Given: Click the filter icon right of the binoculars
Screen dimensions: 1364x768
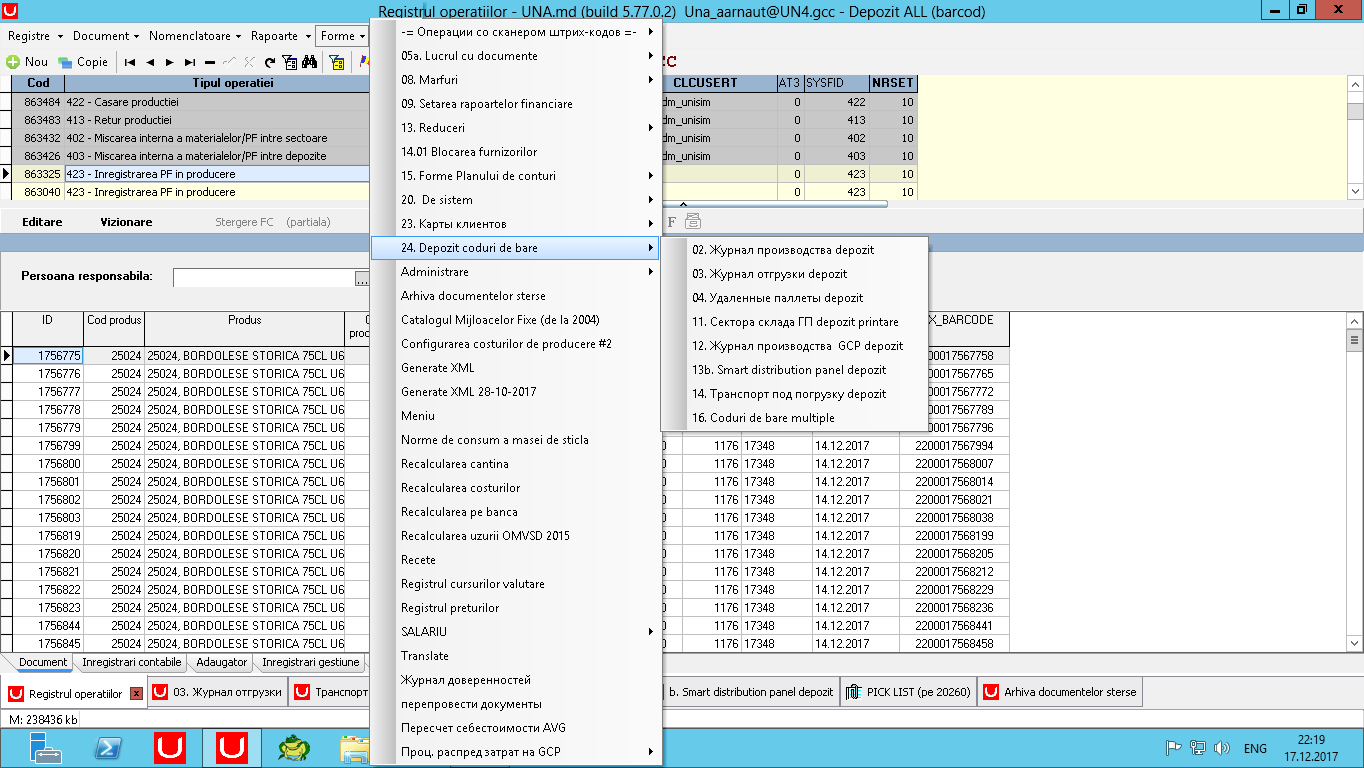Looking at the screenshot, I should (x=337, y=62).
